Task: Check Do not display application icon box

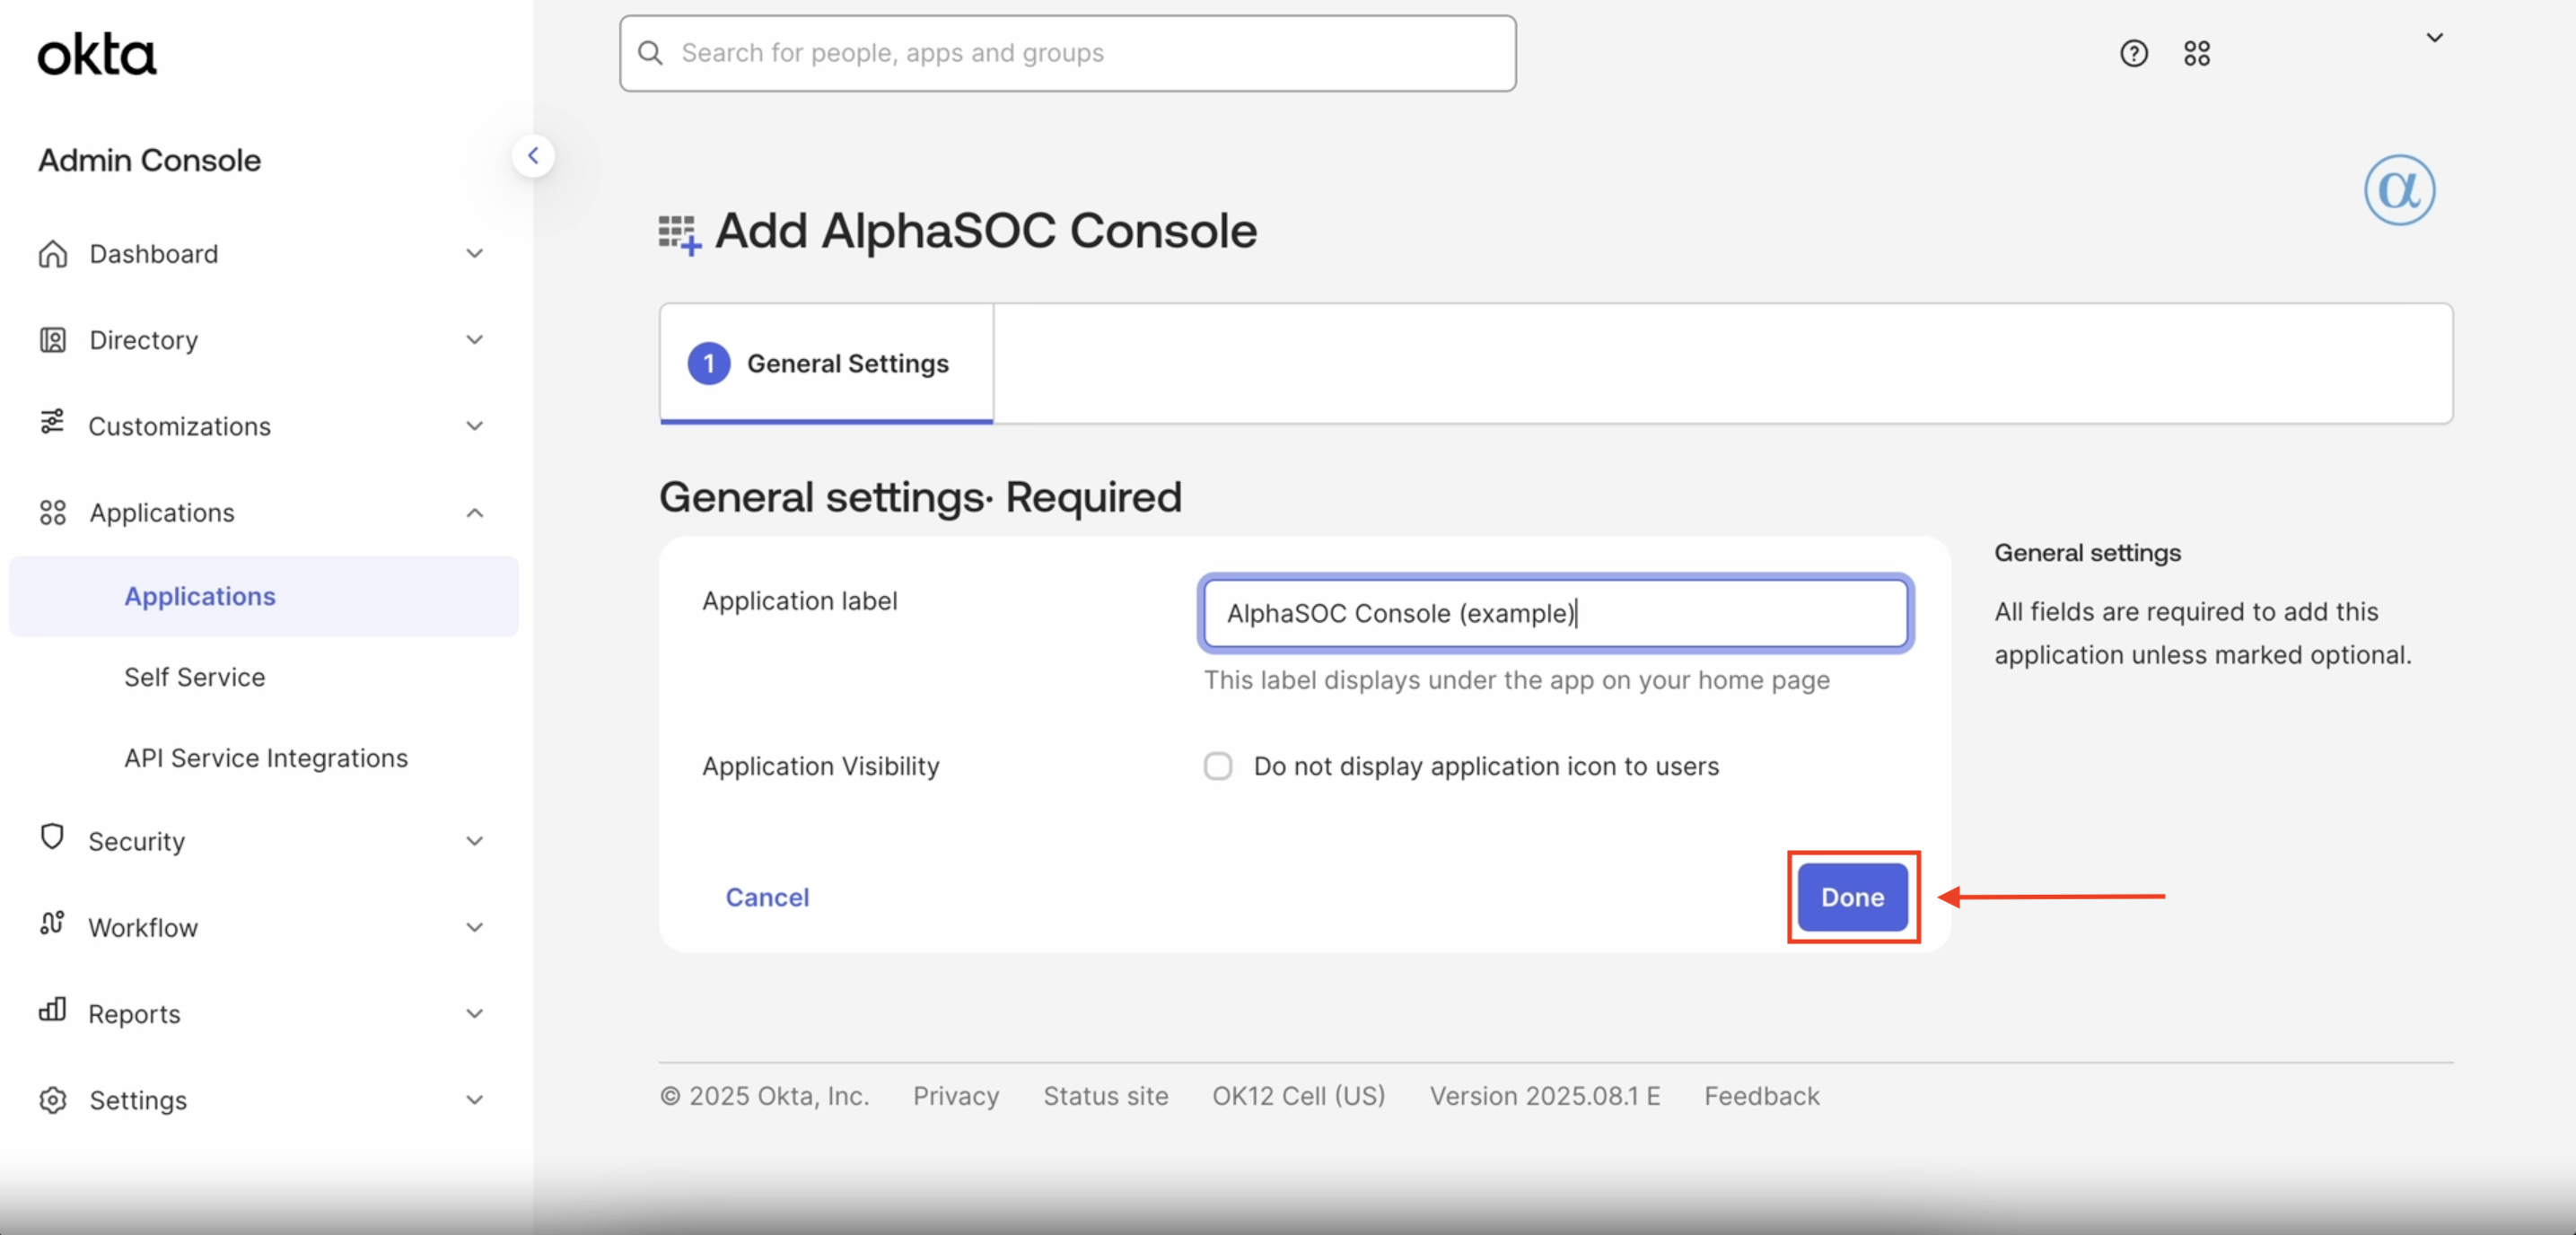Action: click(1217, 766)
